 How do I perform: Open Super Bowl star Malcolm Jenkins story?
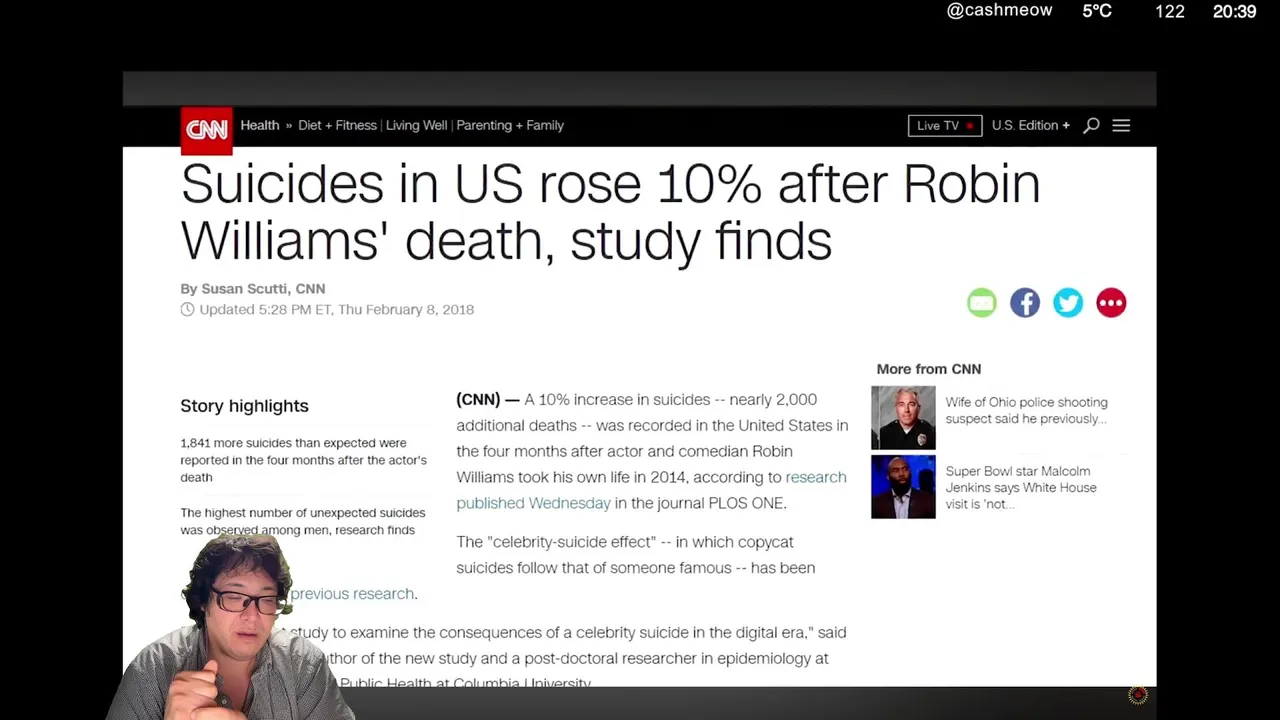pyautogui.click(x=1021, y=487)
